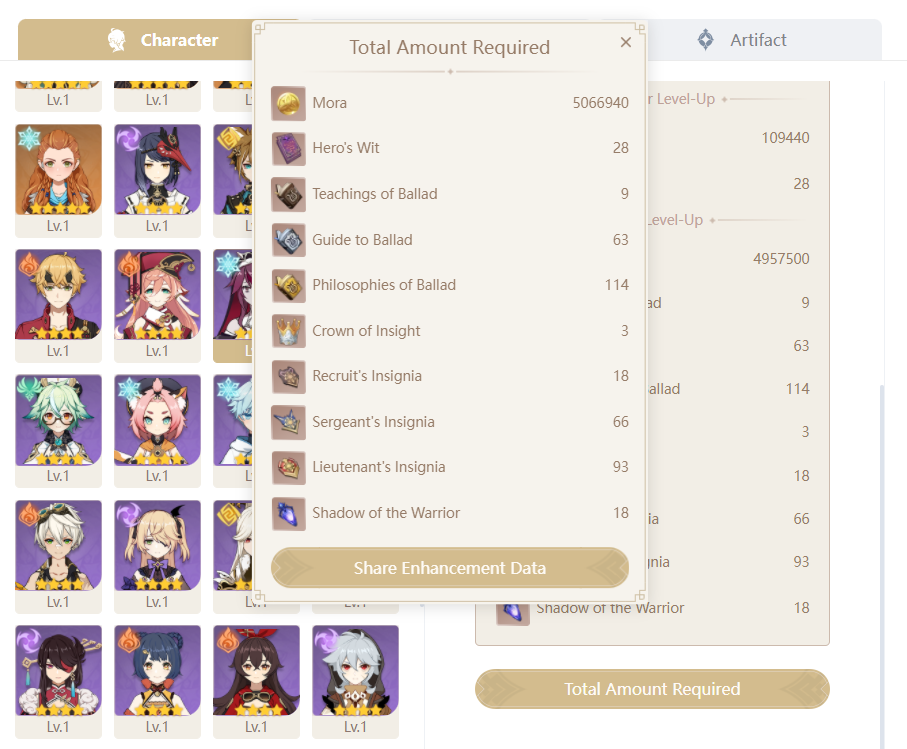Choose the brown-haired girl with red bow
Screen dimensions: 907x749
(256, 670)
